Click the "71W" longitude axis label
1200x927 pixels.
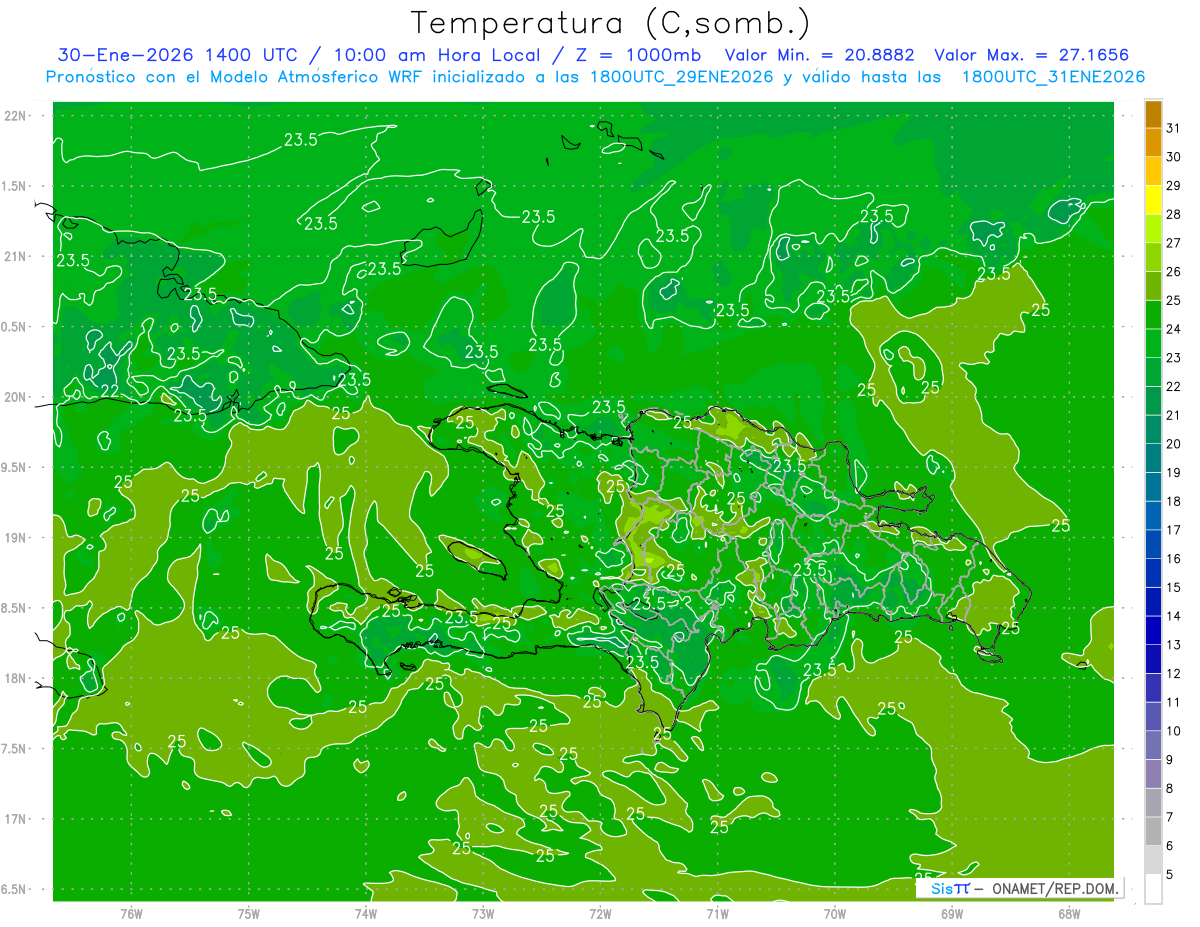[x=717, y=914]
